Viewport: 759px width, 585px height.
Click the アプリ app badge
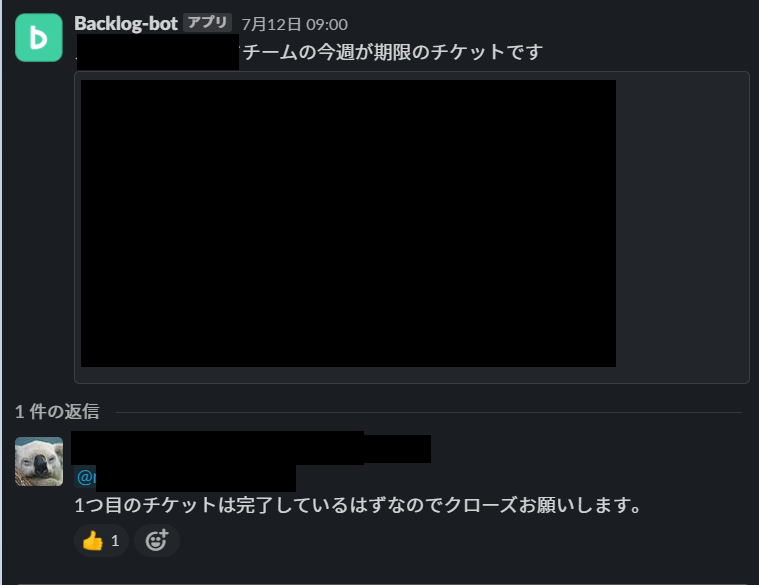(208, 23)
